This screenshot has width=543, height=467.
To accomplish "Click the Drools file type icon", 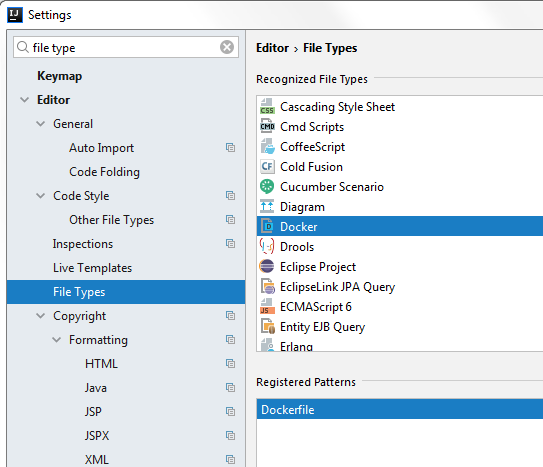I will coord(267,246).
